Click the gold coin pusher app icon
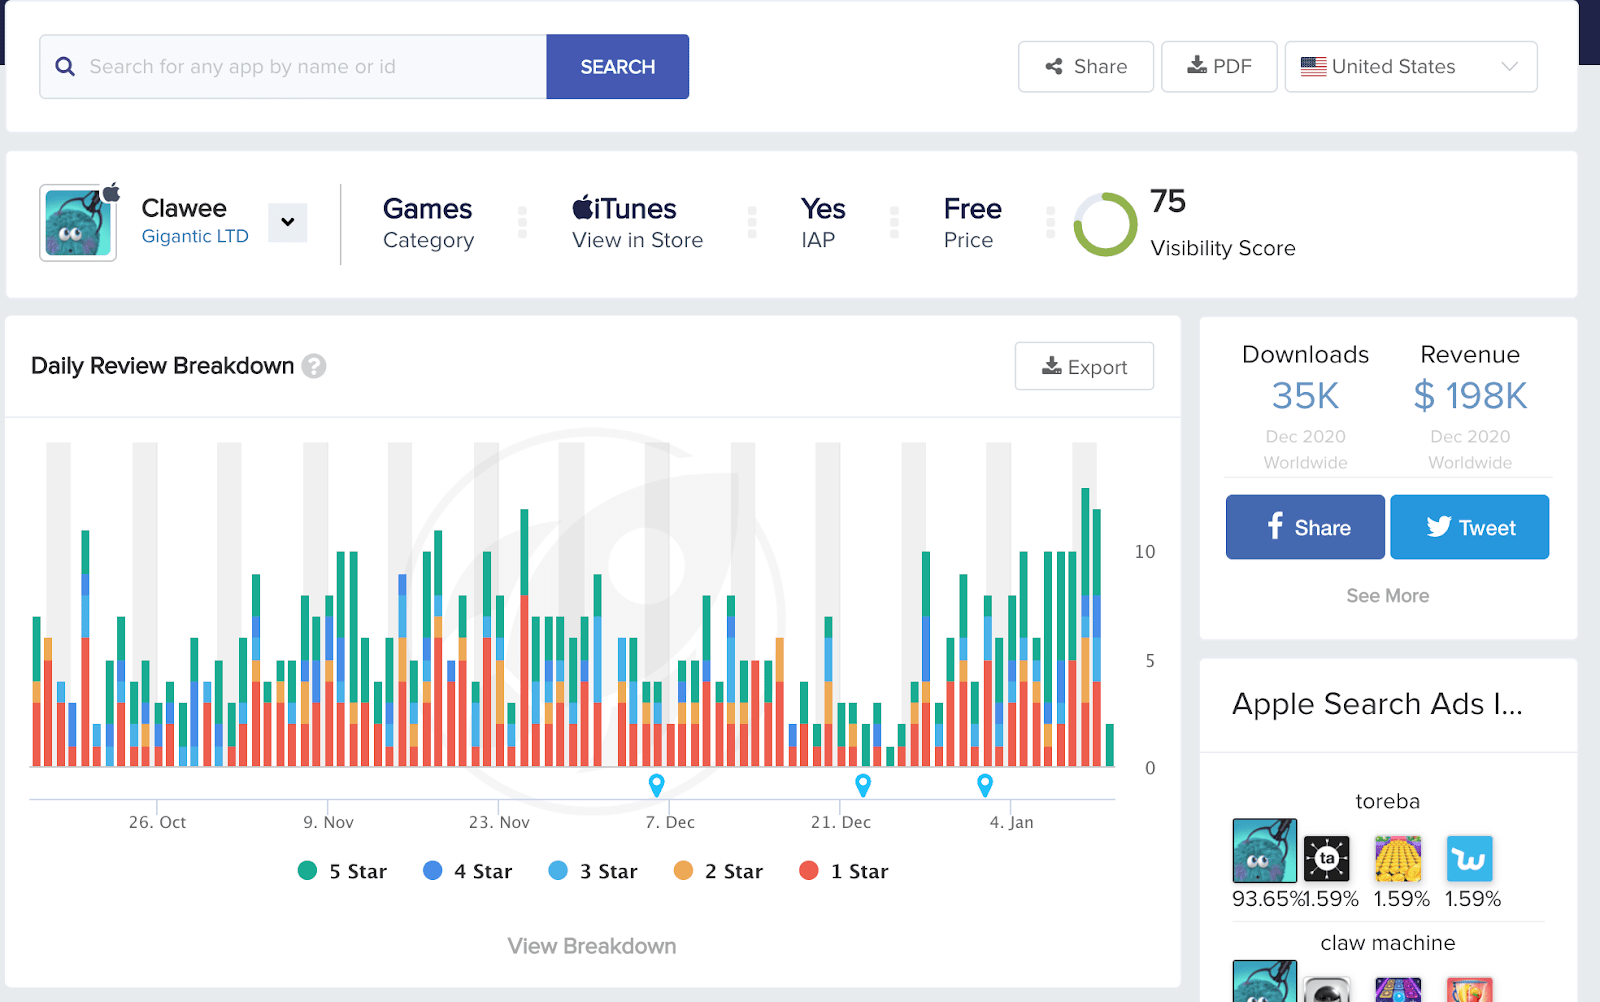Image resolution: width=1600 pixels, height=1002 pixels. pyautogui.click(x=1398, y=858)
